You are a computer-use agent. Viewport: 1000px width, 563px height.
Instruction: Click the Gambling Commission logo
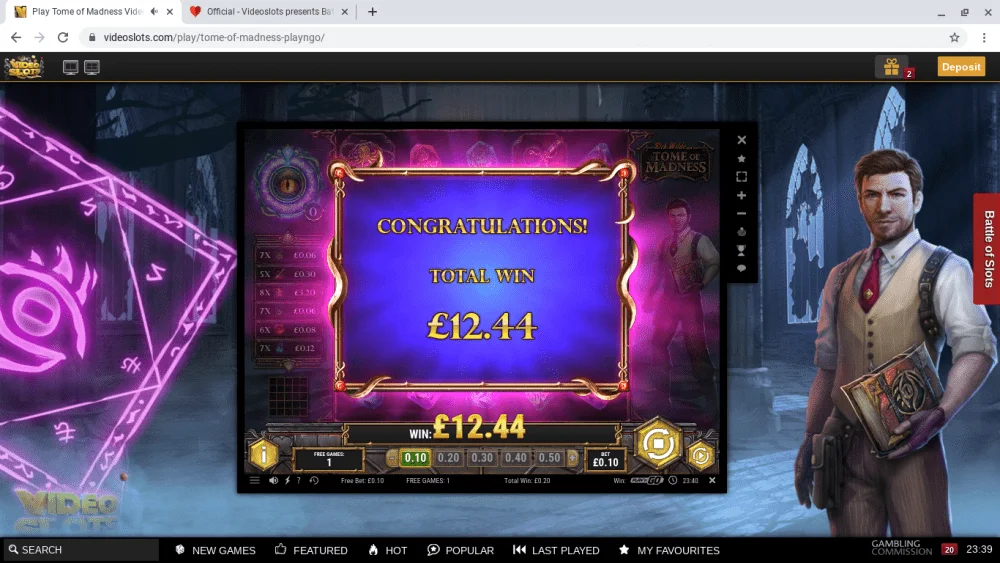(x=901, y=548)
